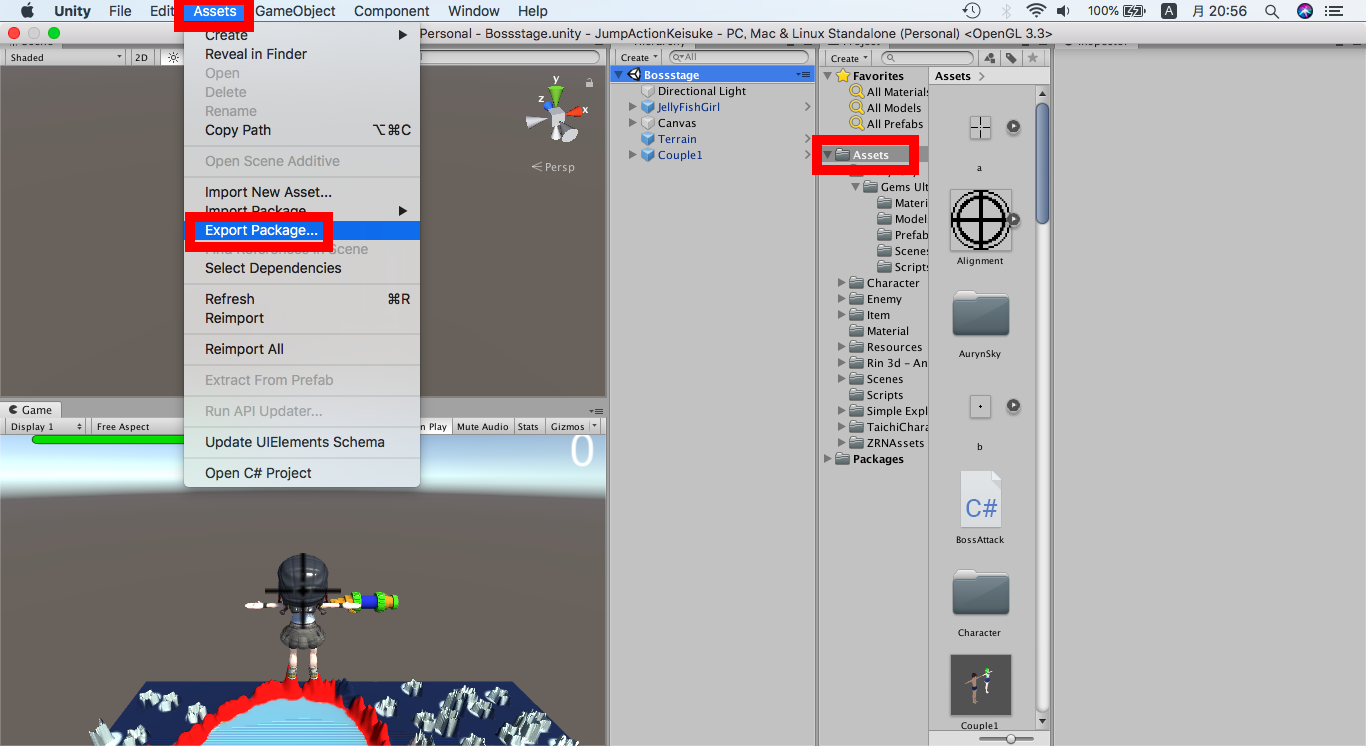Open Spotlight search magnifier in menu bar

pos(1272,11)
